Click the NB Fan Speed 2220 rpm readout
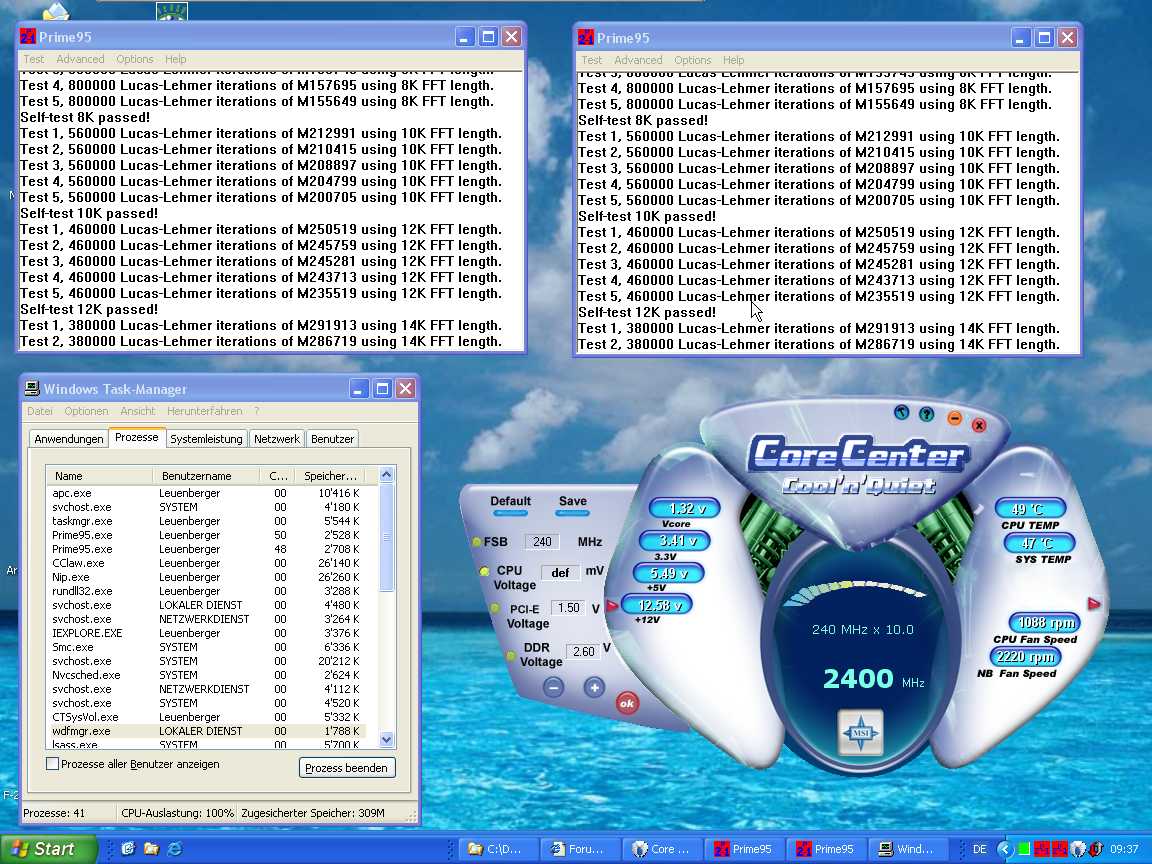 click(1025, 656)
